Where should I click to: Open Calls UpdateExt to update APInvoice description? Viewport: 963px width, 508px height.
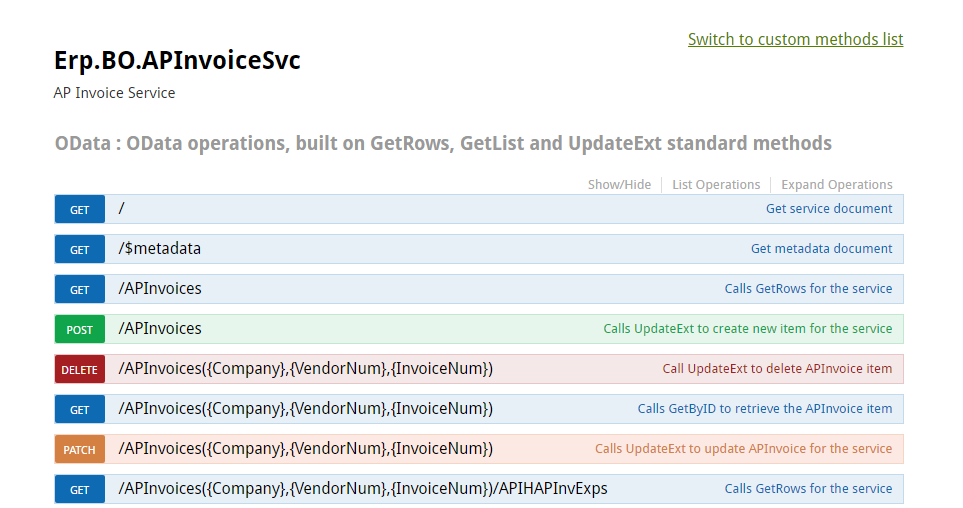coord(743,448)
